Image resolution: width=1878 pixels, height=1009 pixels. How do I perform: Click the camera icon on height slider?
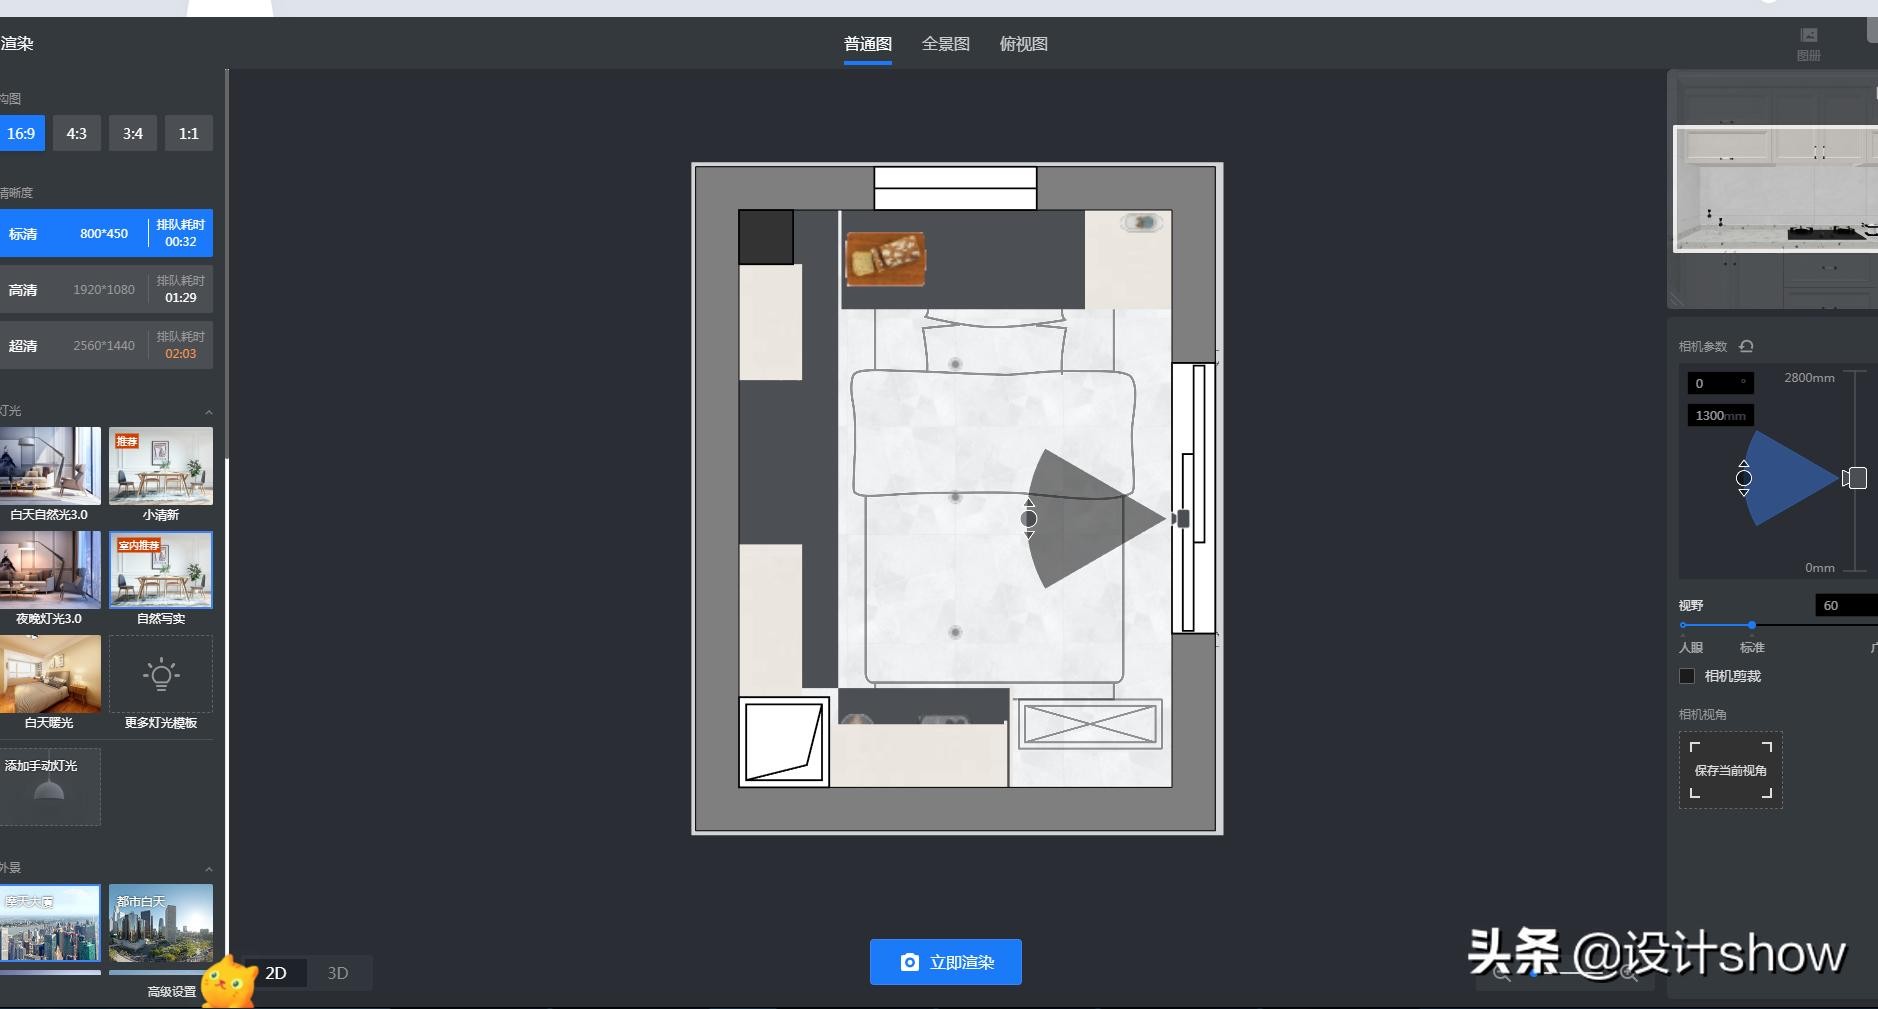pos(1855,478)
